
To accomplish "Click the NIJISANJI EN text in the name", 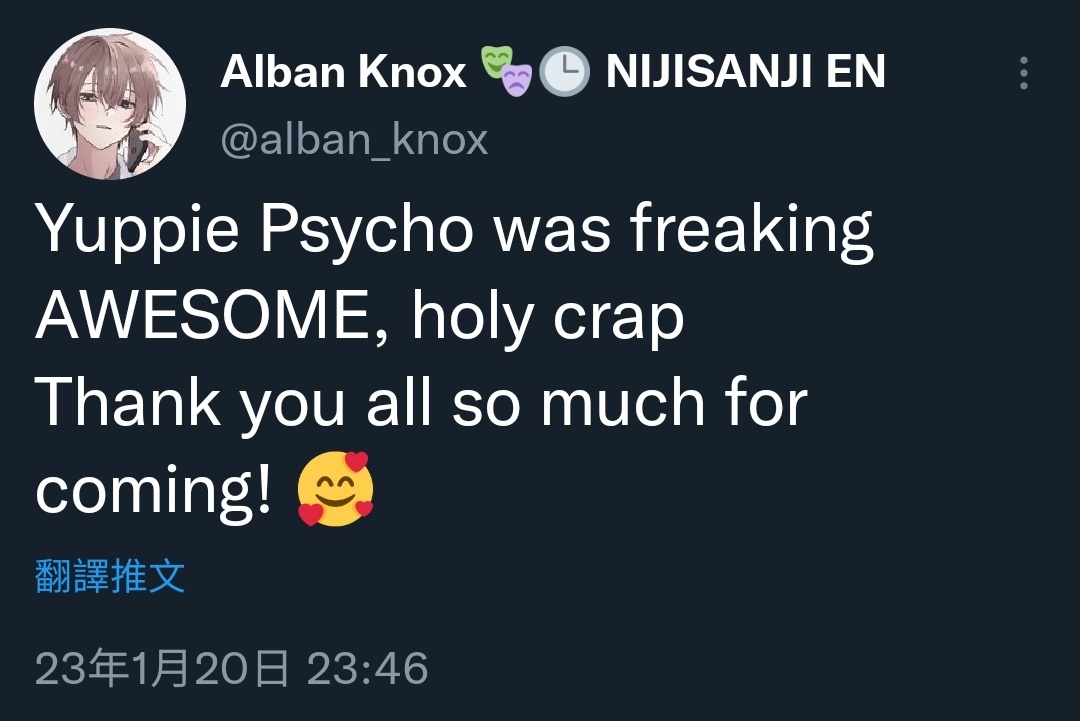I will (x=745, y=72).
